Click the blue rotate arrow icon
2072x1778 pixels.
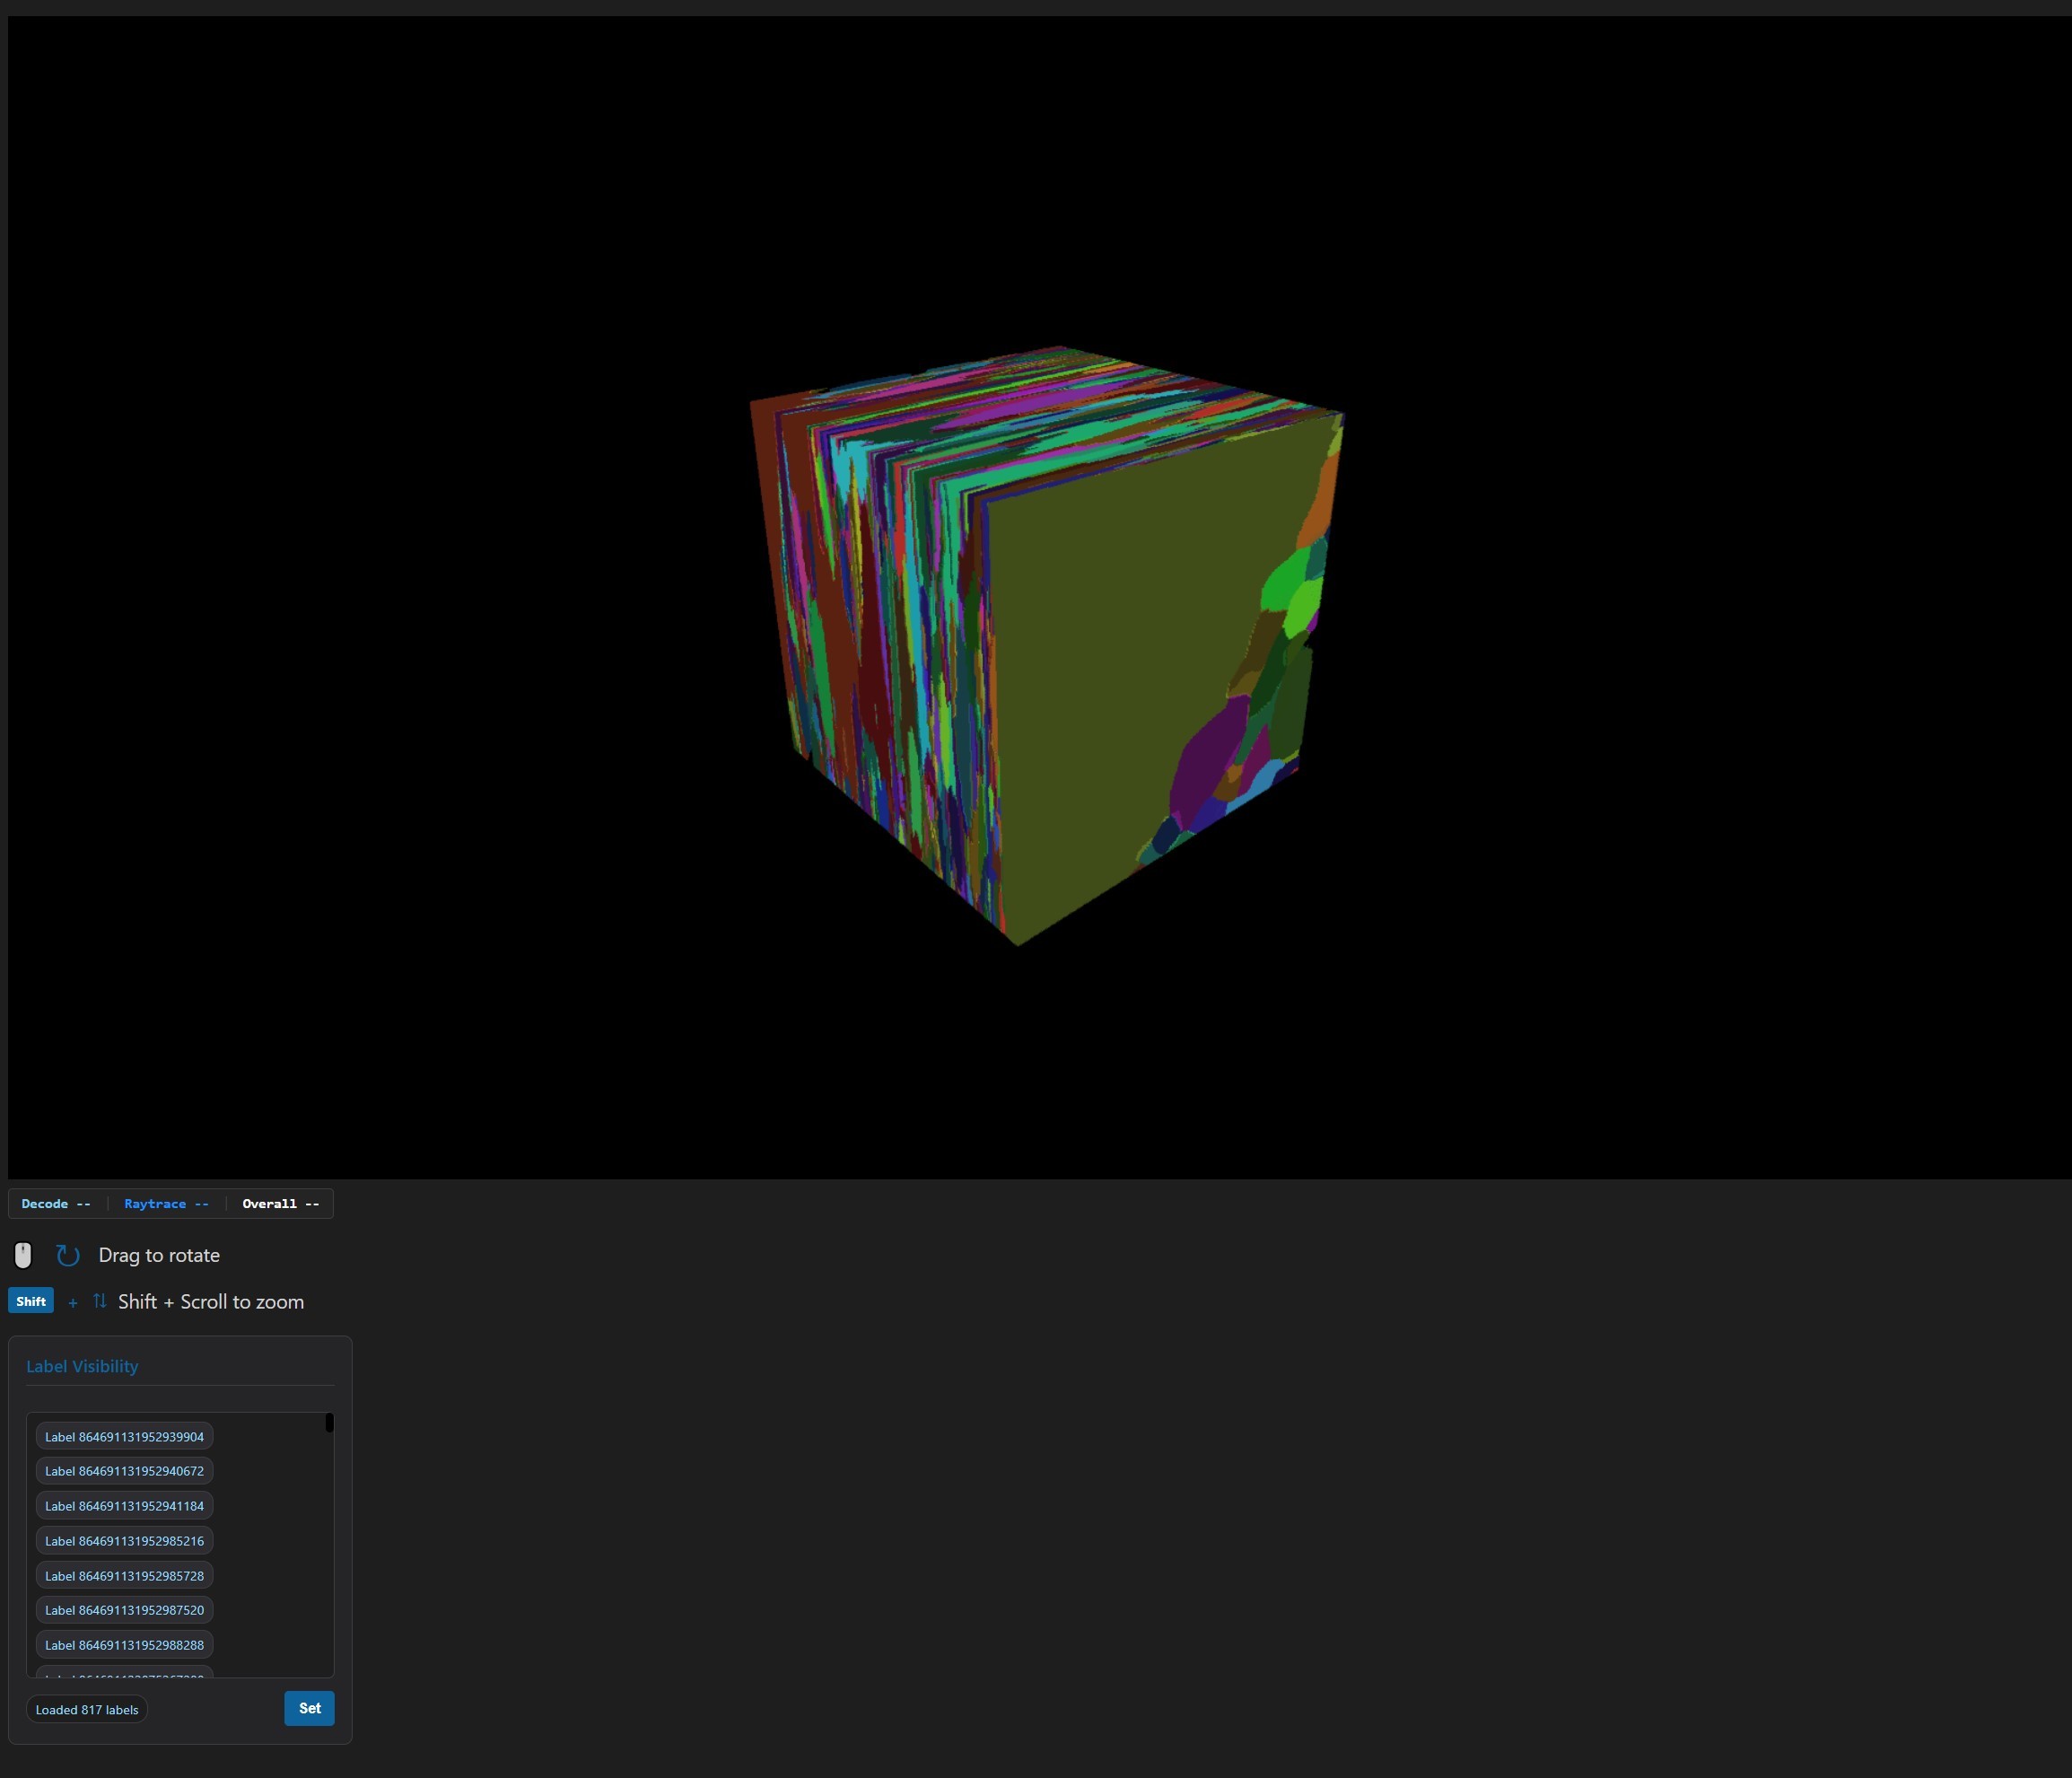[67, 1255]
